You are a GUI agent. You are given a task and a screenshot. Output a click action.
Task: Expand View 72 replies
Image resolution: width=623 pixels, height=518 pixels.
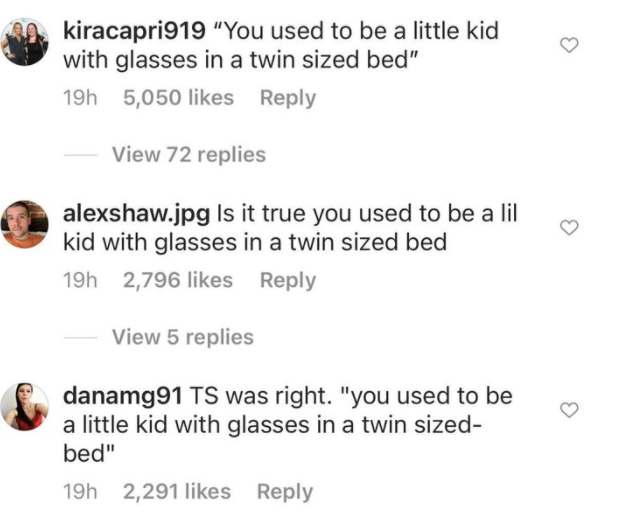(188, 155)
